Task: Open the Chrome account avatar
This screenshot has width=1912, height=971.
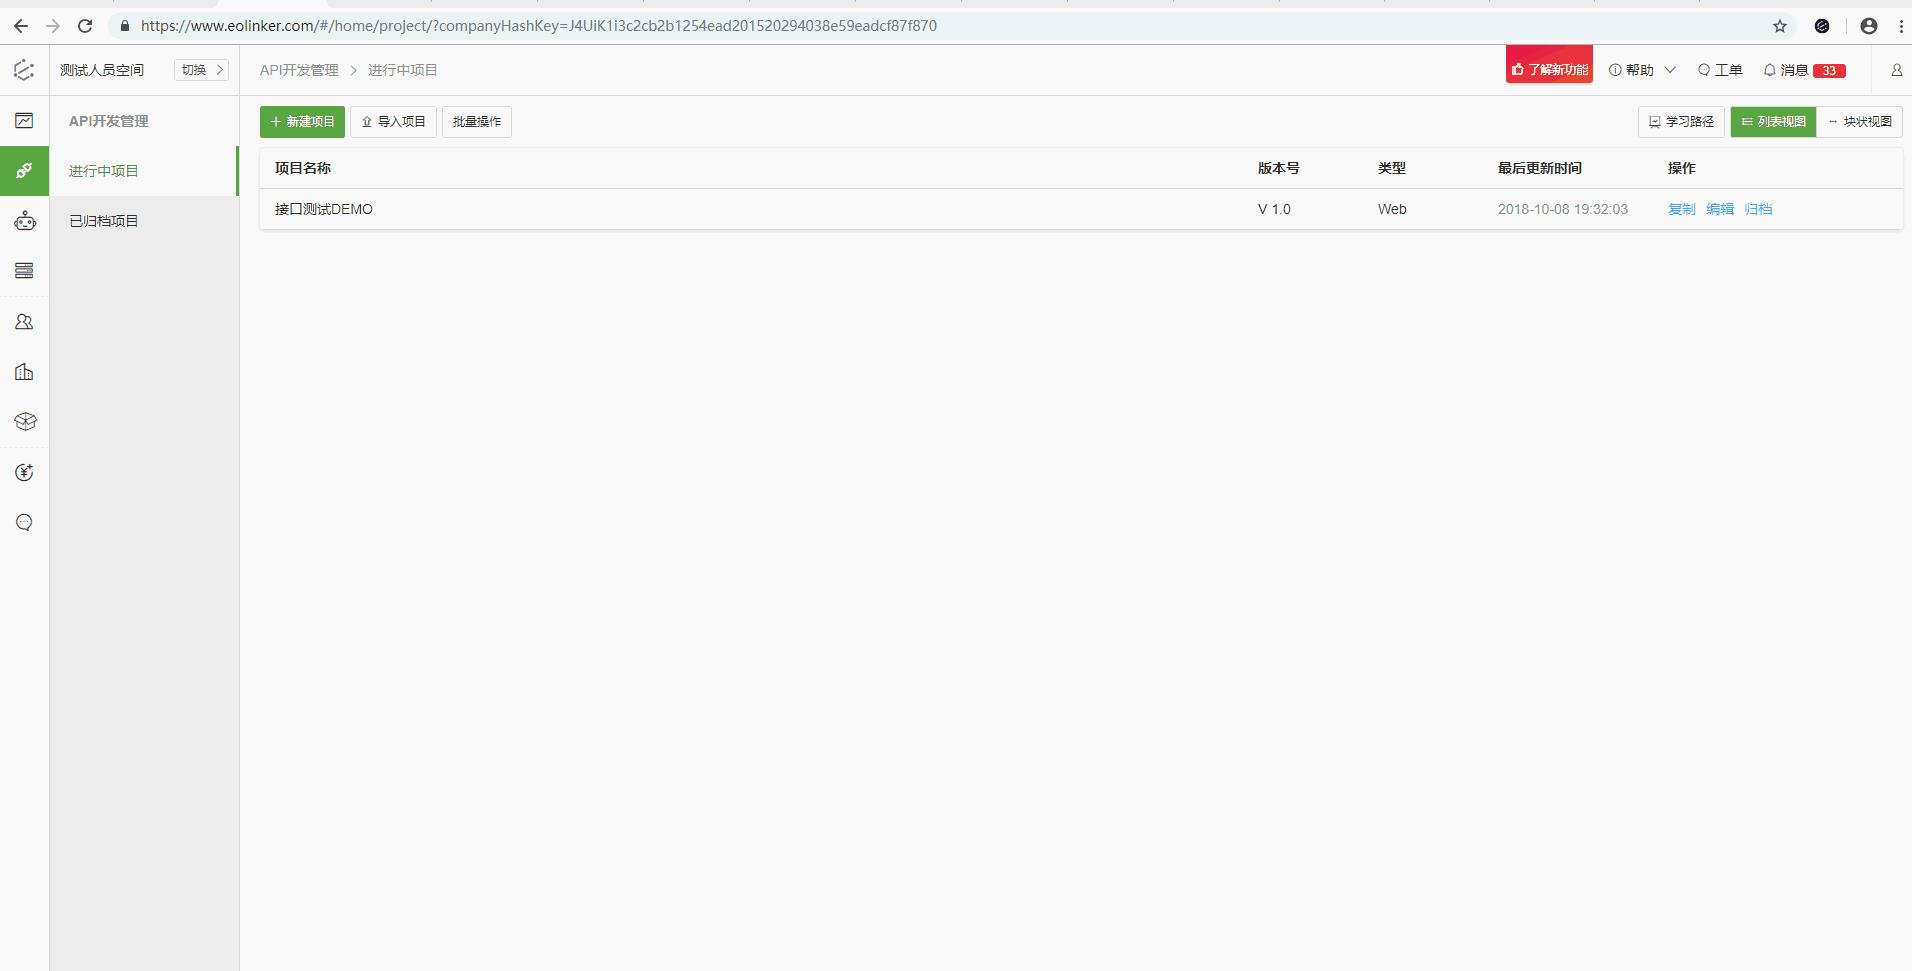Action: click(x=1868, y=26)
